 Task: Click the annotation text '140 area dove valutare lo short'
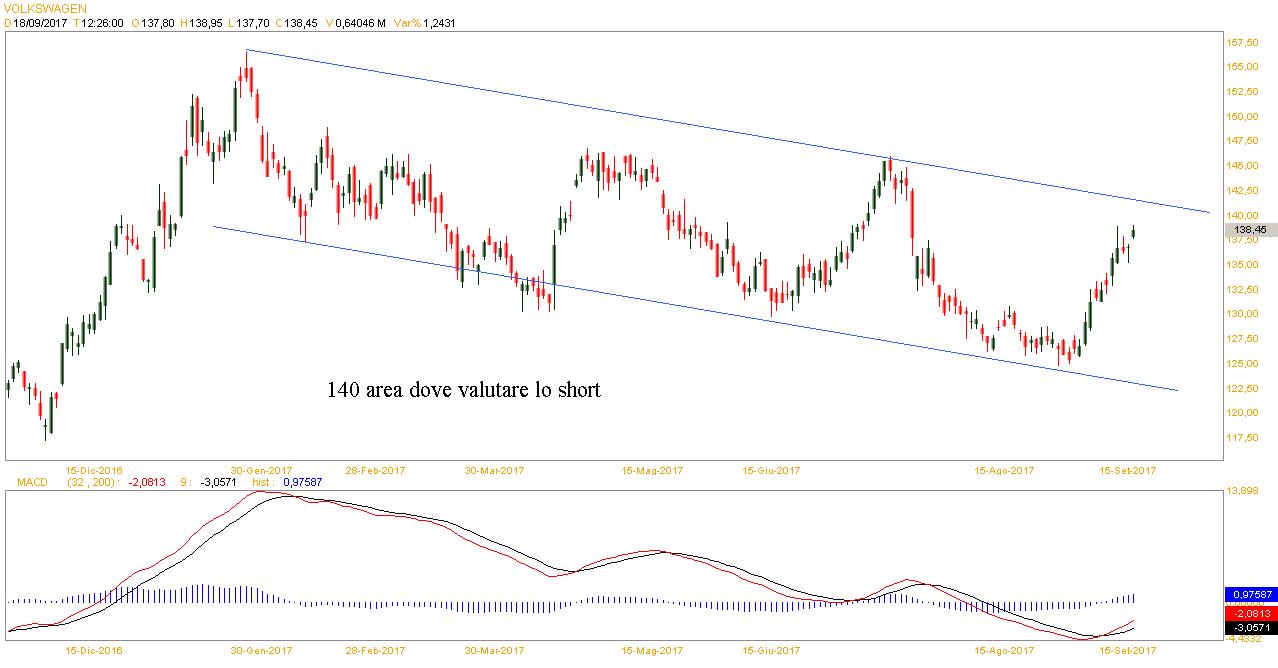tap(464, 390)
